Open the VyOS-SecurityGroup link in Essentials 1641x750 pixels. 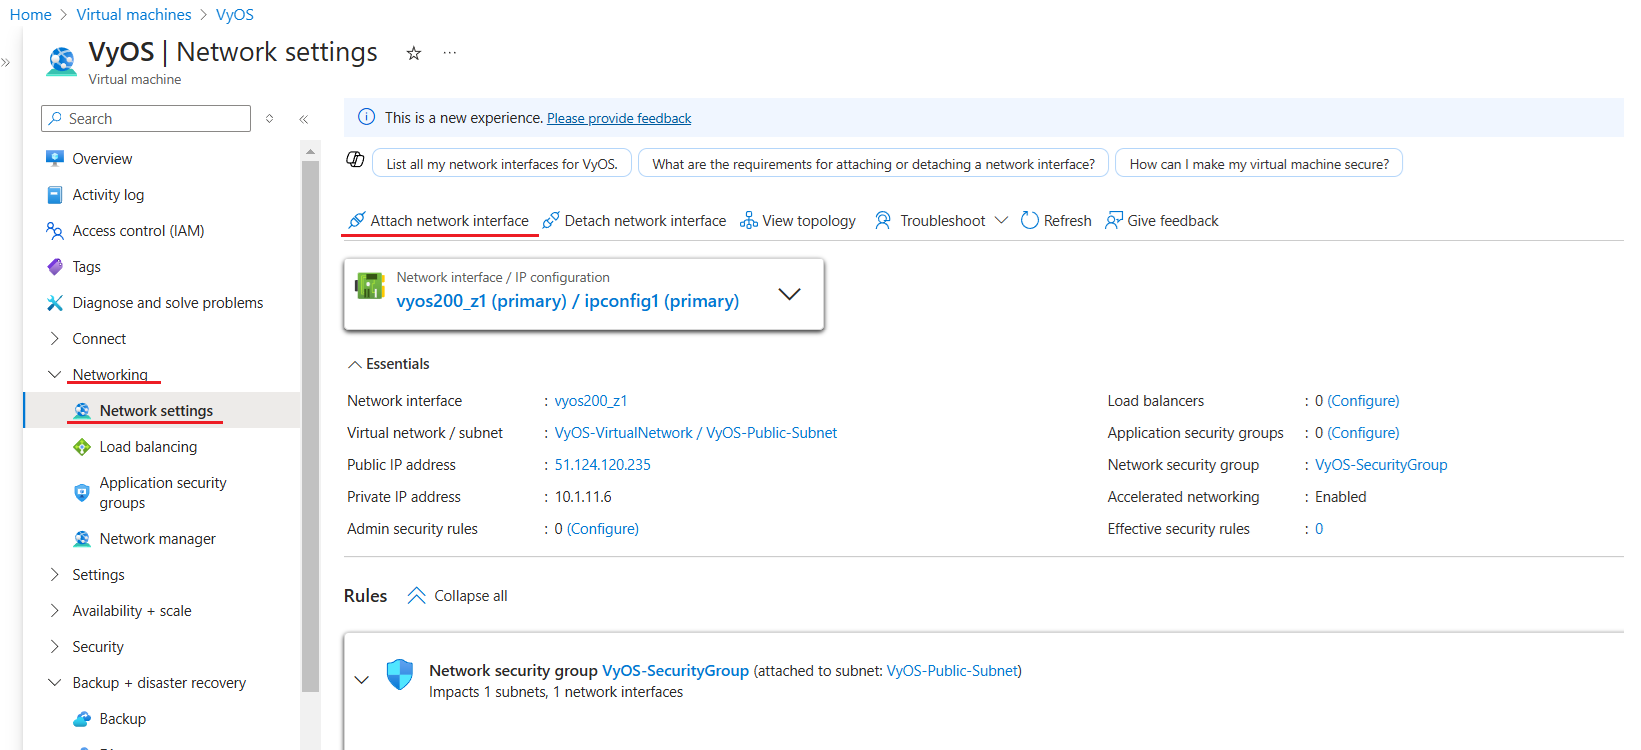pyautogui.click(x=1380, y=465)
